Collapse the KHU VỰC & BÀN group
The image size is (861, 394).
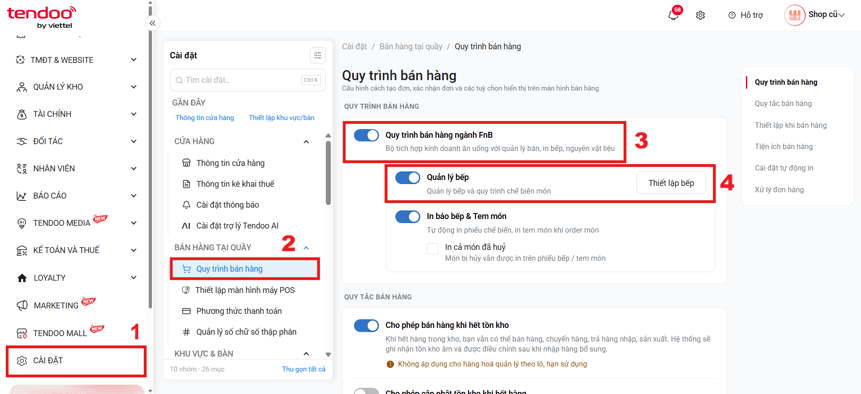[306, 353]
